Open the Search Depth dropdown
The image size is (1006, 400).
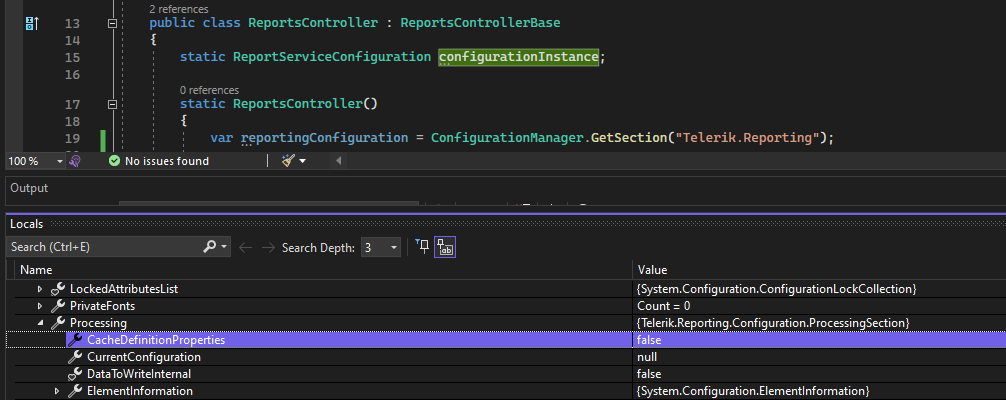[394, 247]
